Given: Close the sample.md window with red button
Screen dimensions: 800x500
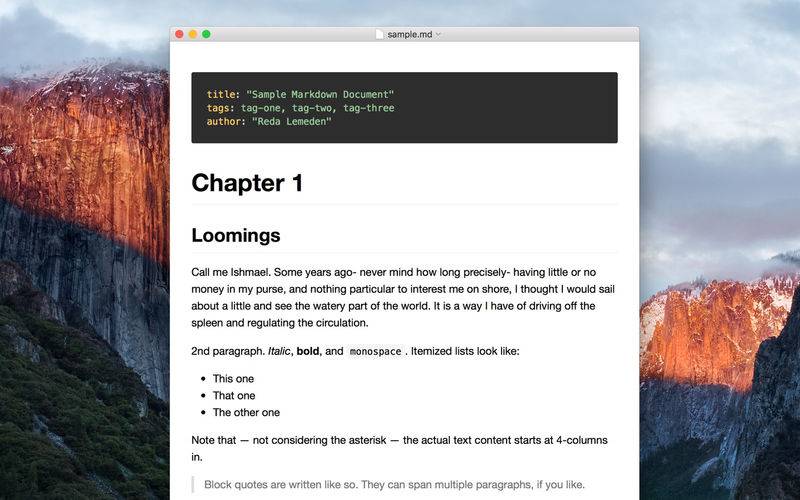Looking at the screenshot, I should (179, 34).
